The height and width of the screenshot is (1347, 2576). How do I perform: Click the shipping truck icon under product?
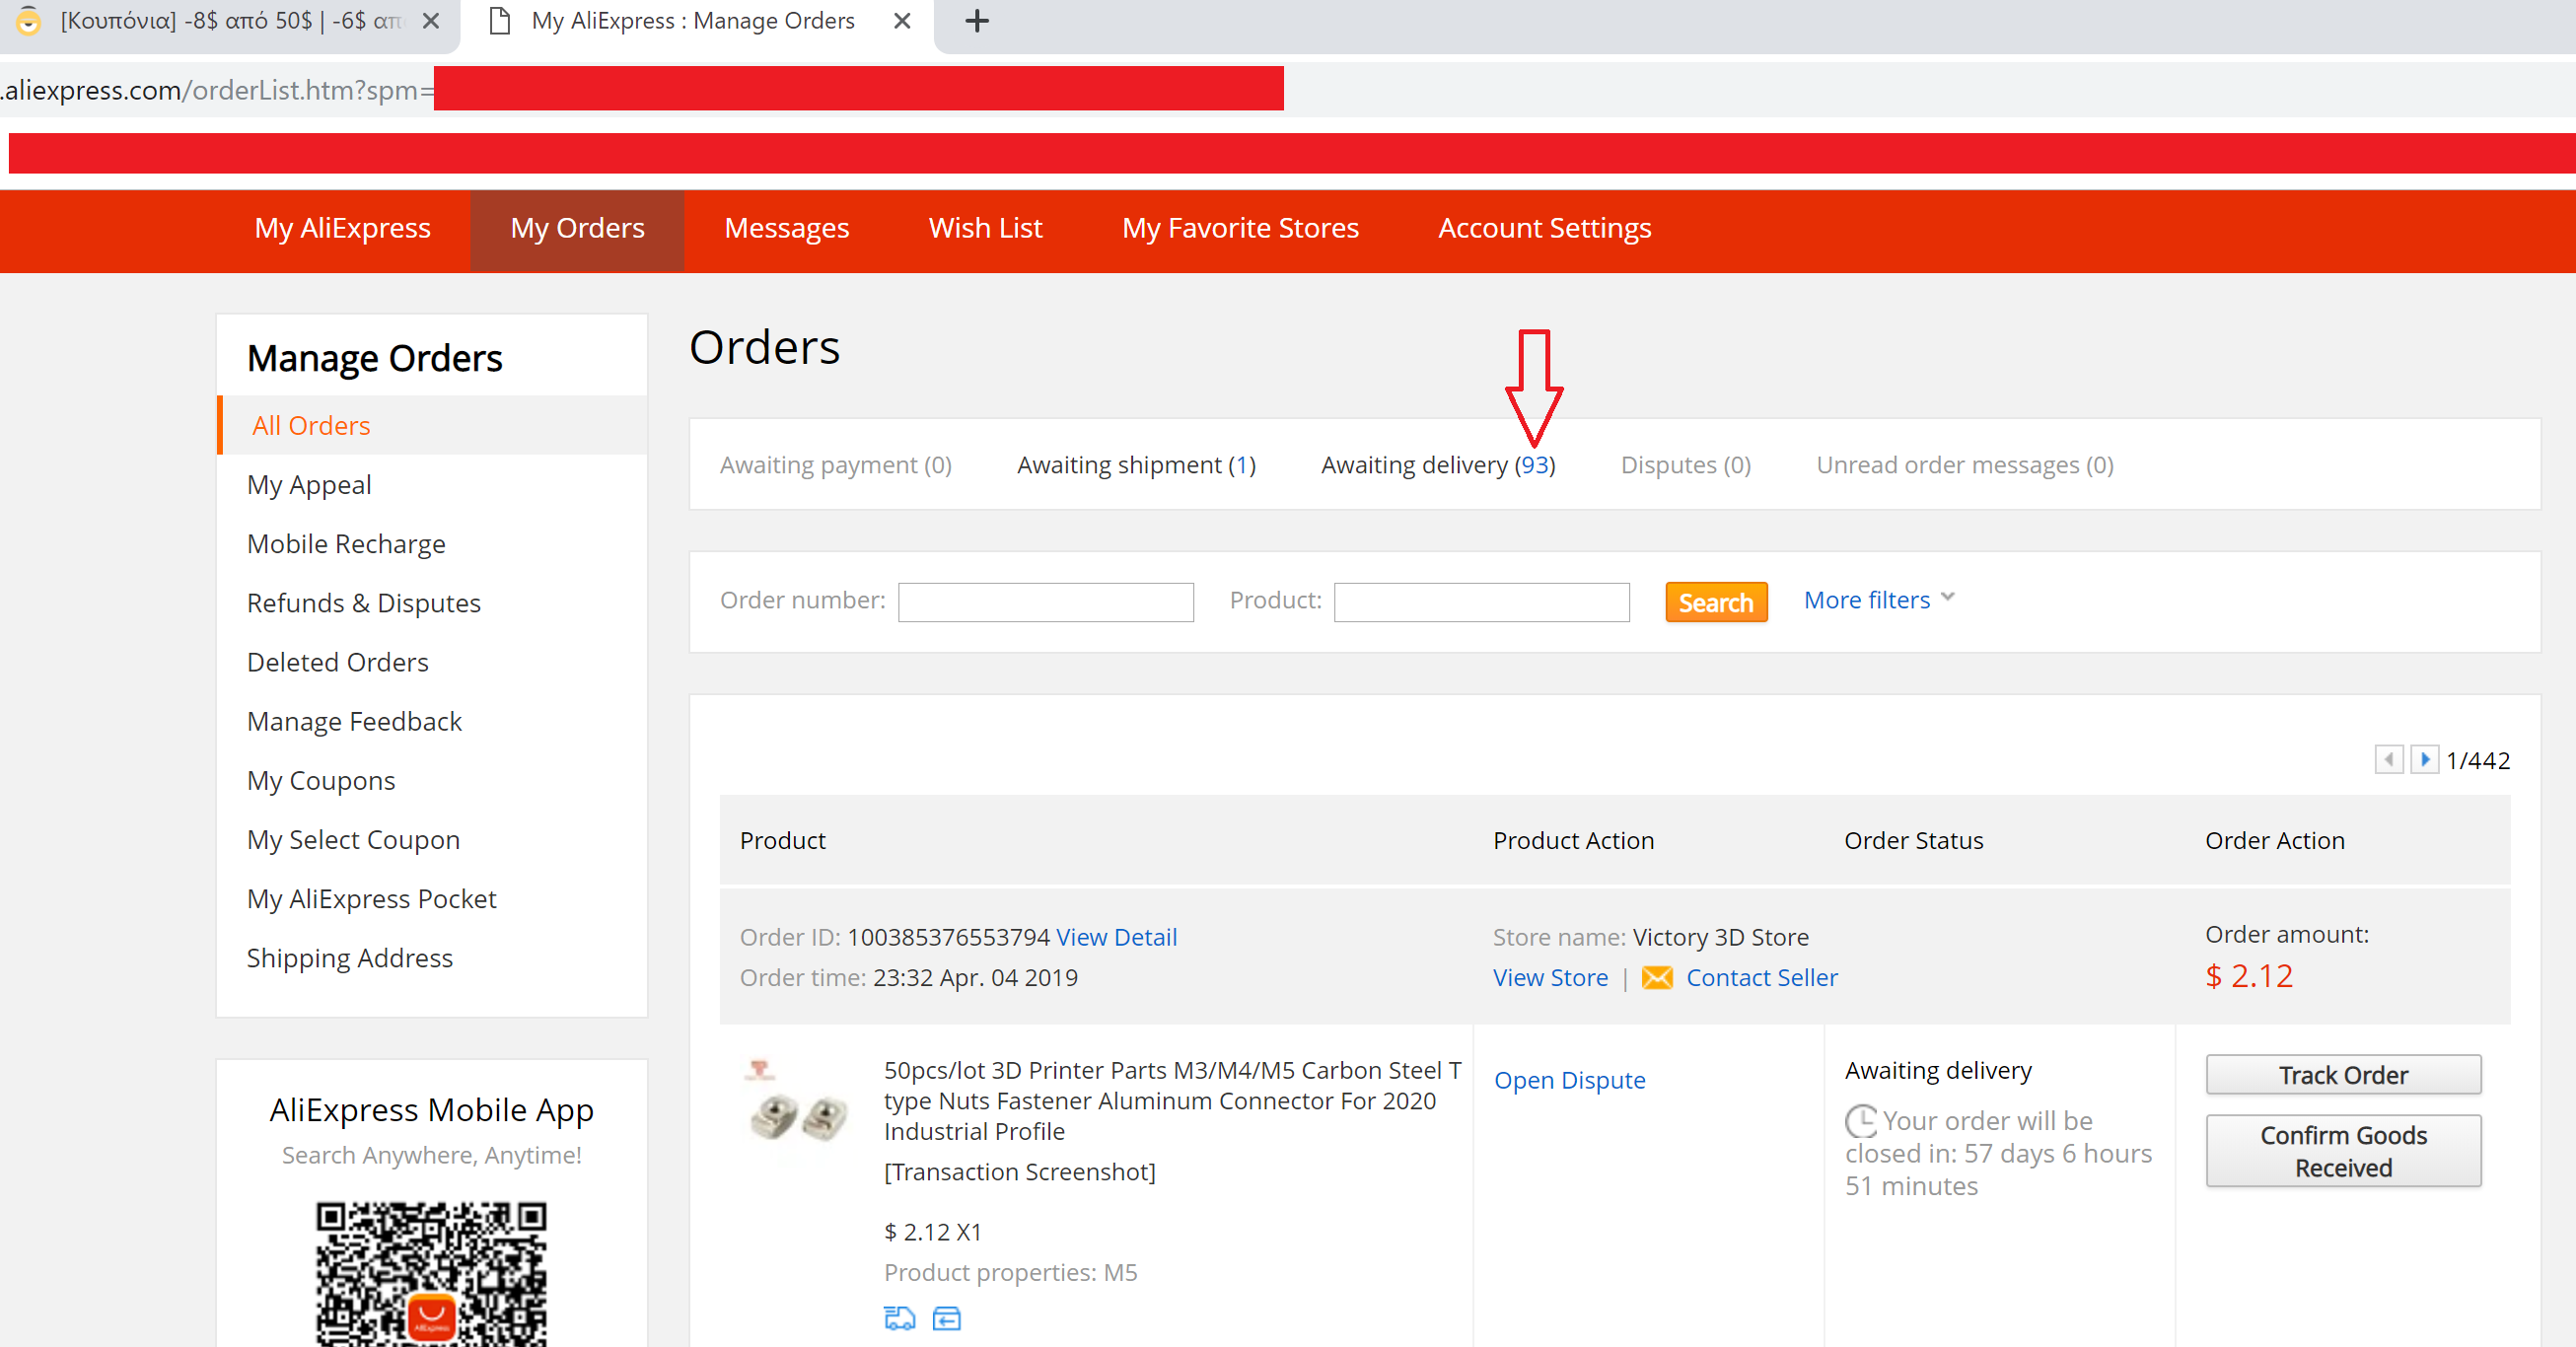[x=899, y=1318]
